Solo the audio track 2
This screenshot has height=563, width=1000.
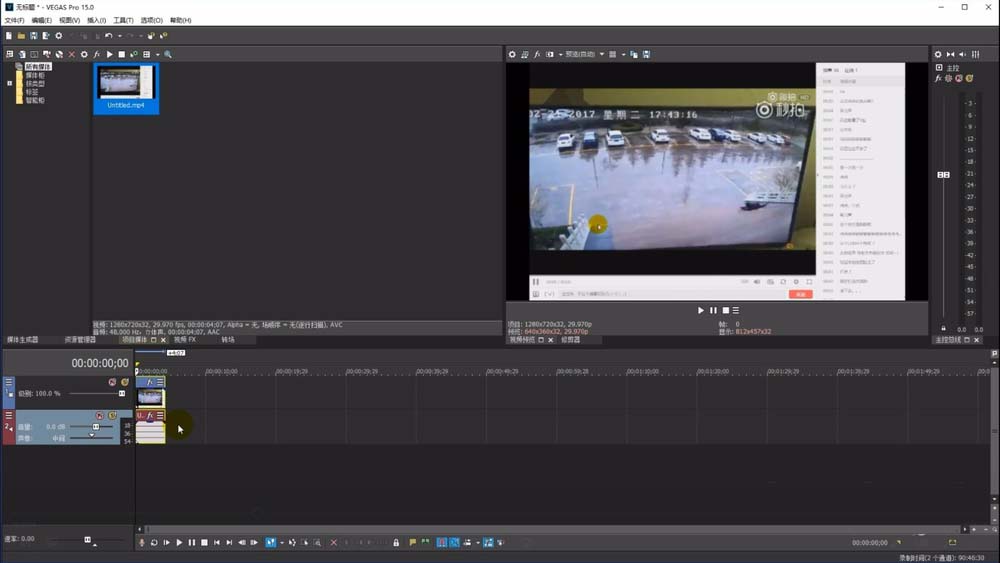tap(112, 415)
